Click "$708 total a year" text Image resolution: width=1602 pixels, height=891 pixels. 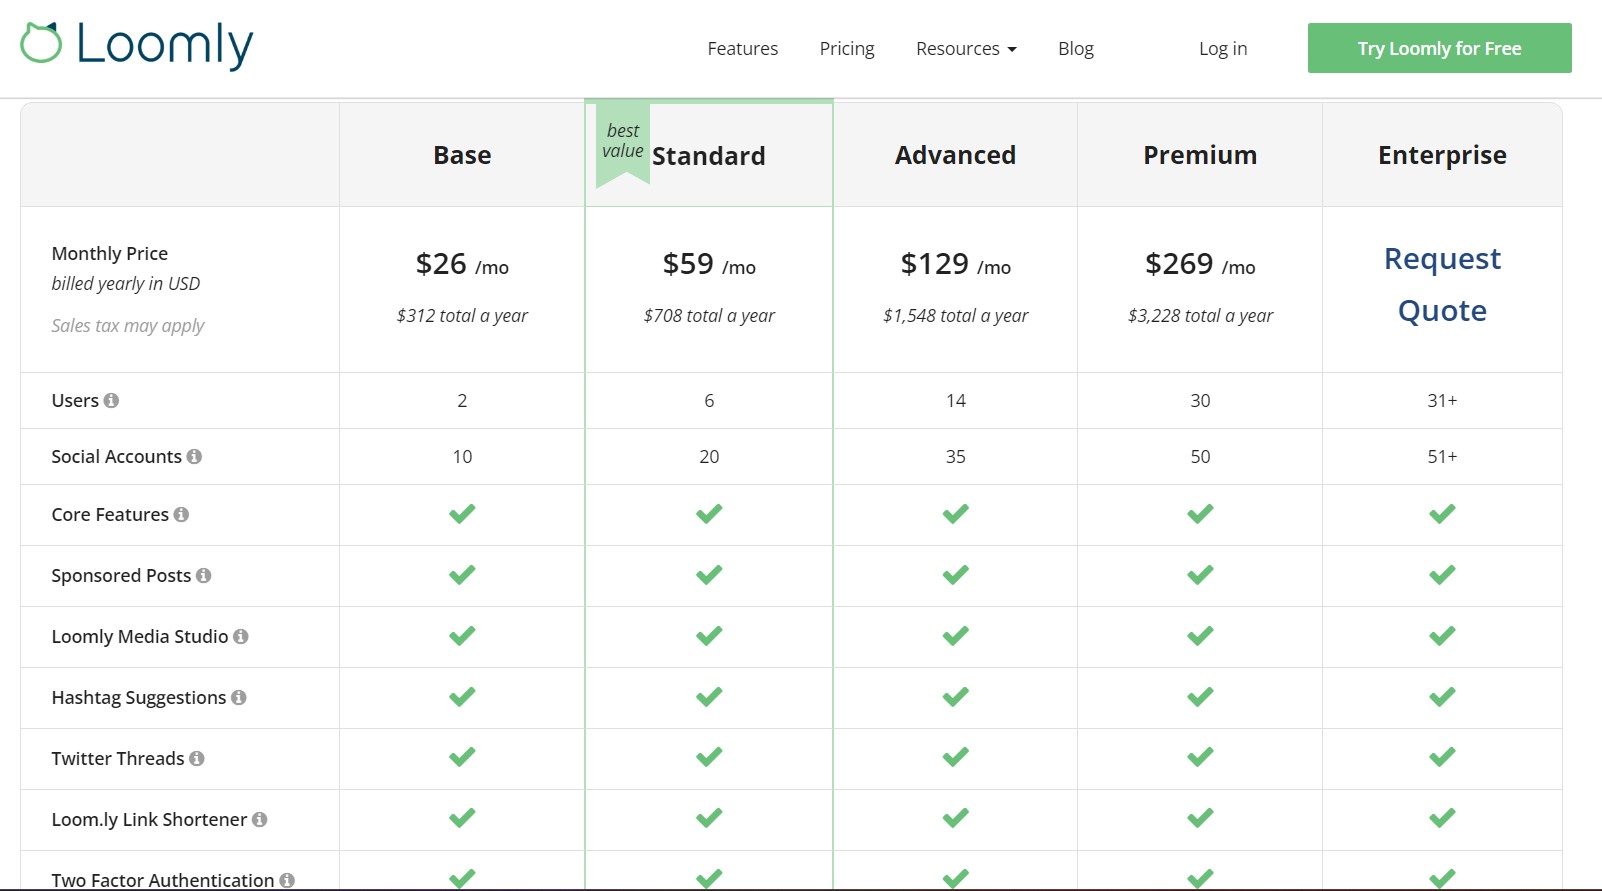(x=709, y=316)
